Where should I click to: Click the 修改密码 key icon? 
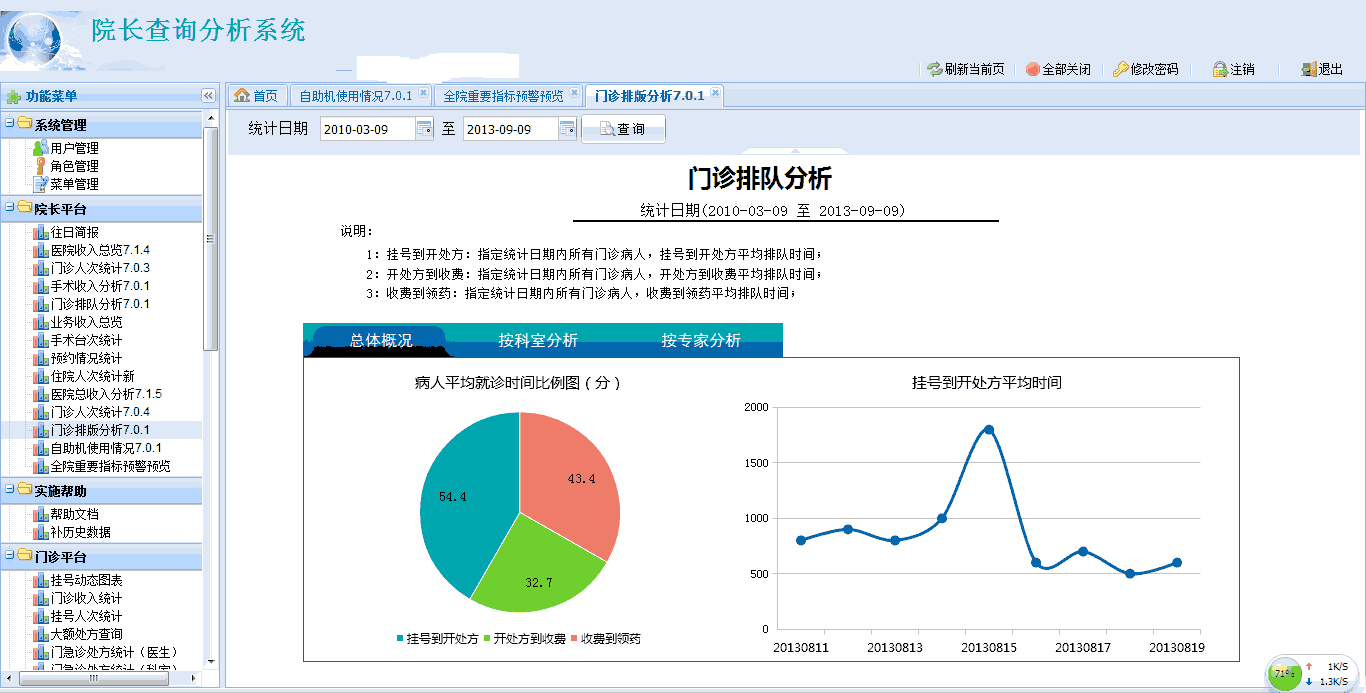point(1121,69)
